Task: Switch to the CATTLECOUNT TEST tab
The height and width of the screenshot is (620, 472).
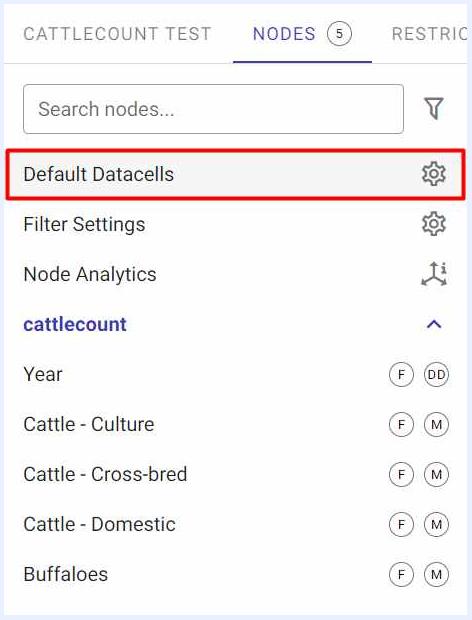Action: click(x=117, y=34)
